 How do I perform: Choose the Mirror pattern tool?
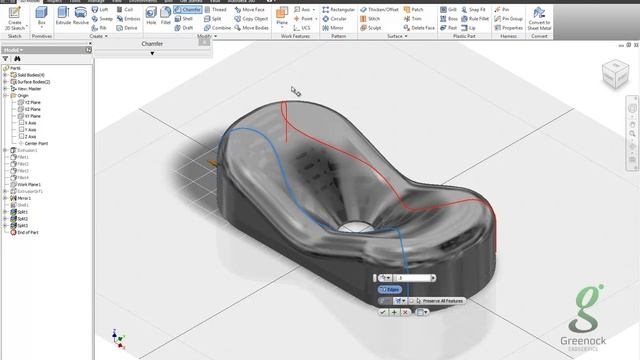coord(333,28)
